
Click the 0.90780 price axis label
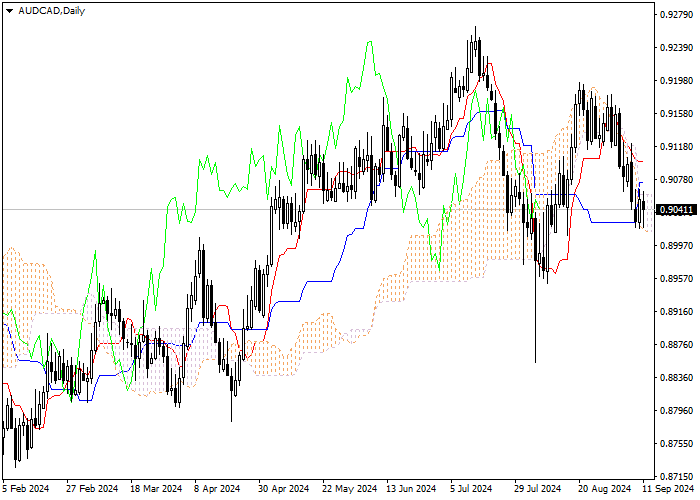(676, 180)
